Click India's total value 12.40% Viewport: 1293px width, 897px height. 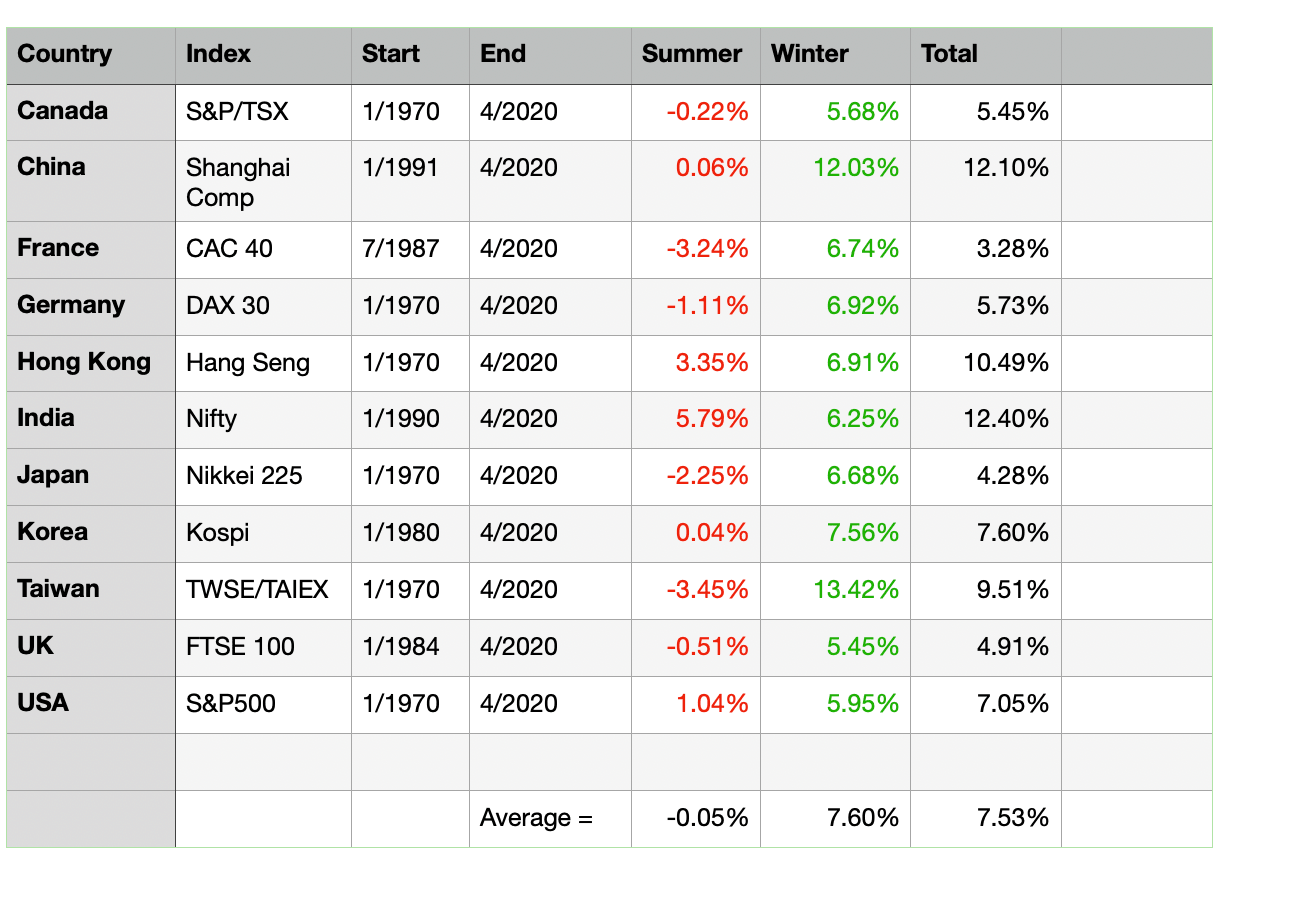tap(1006, 418)
